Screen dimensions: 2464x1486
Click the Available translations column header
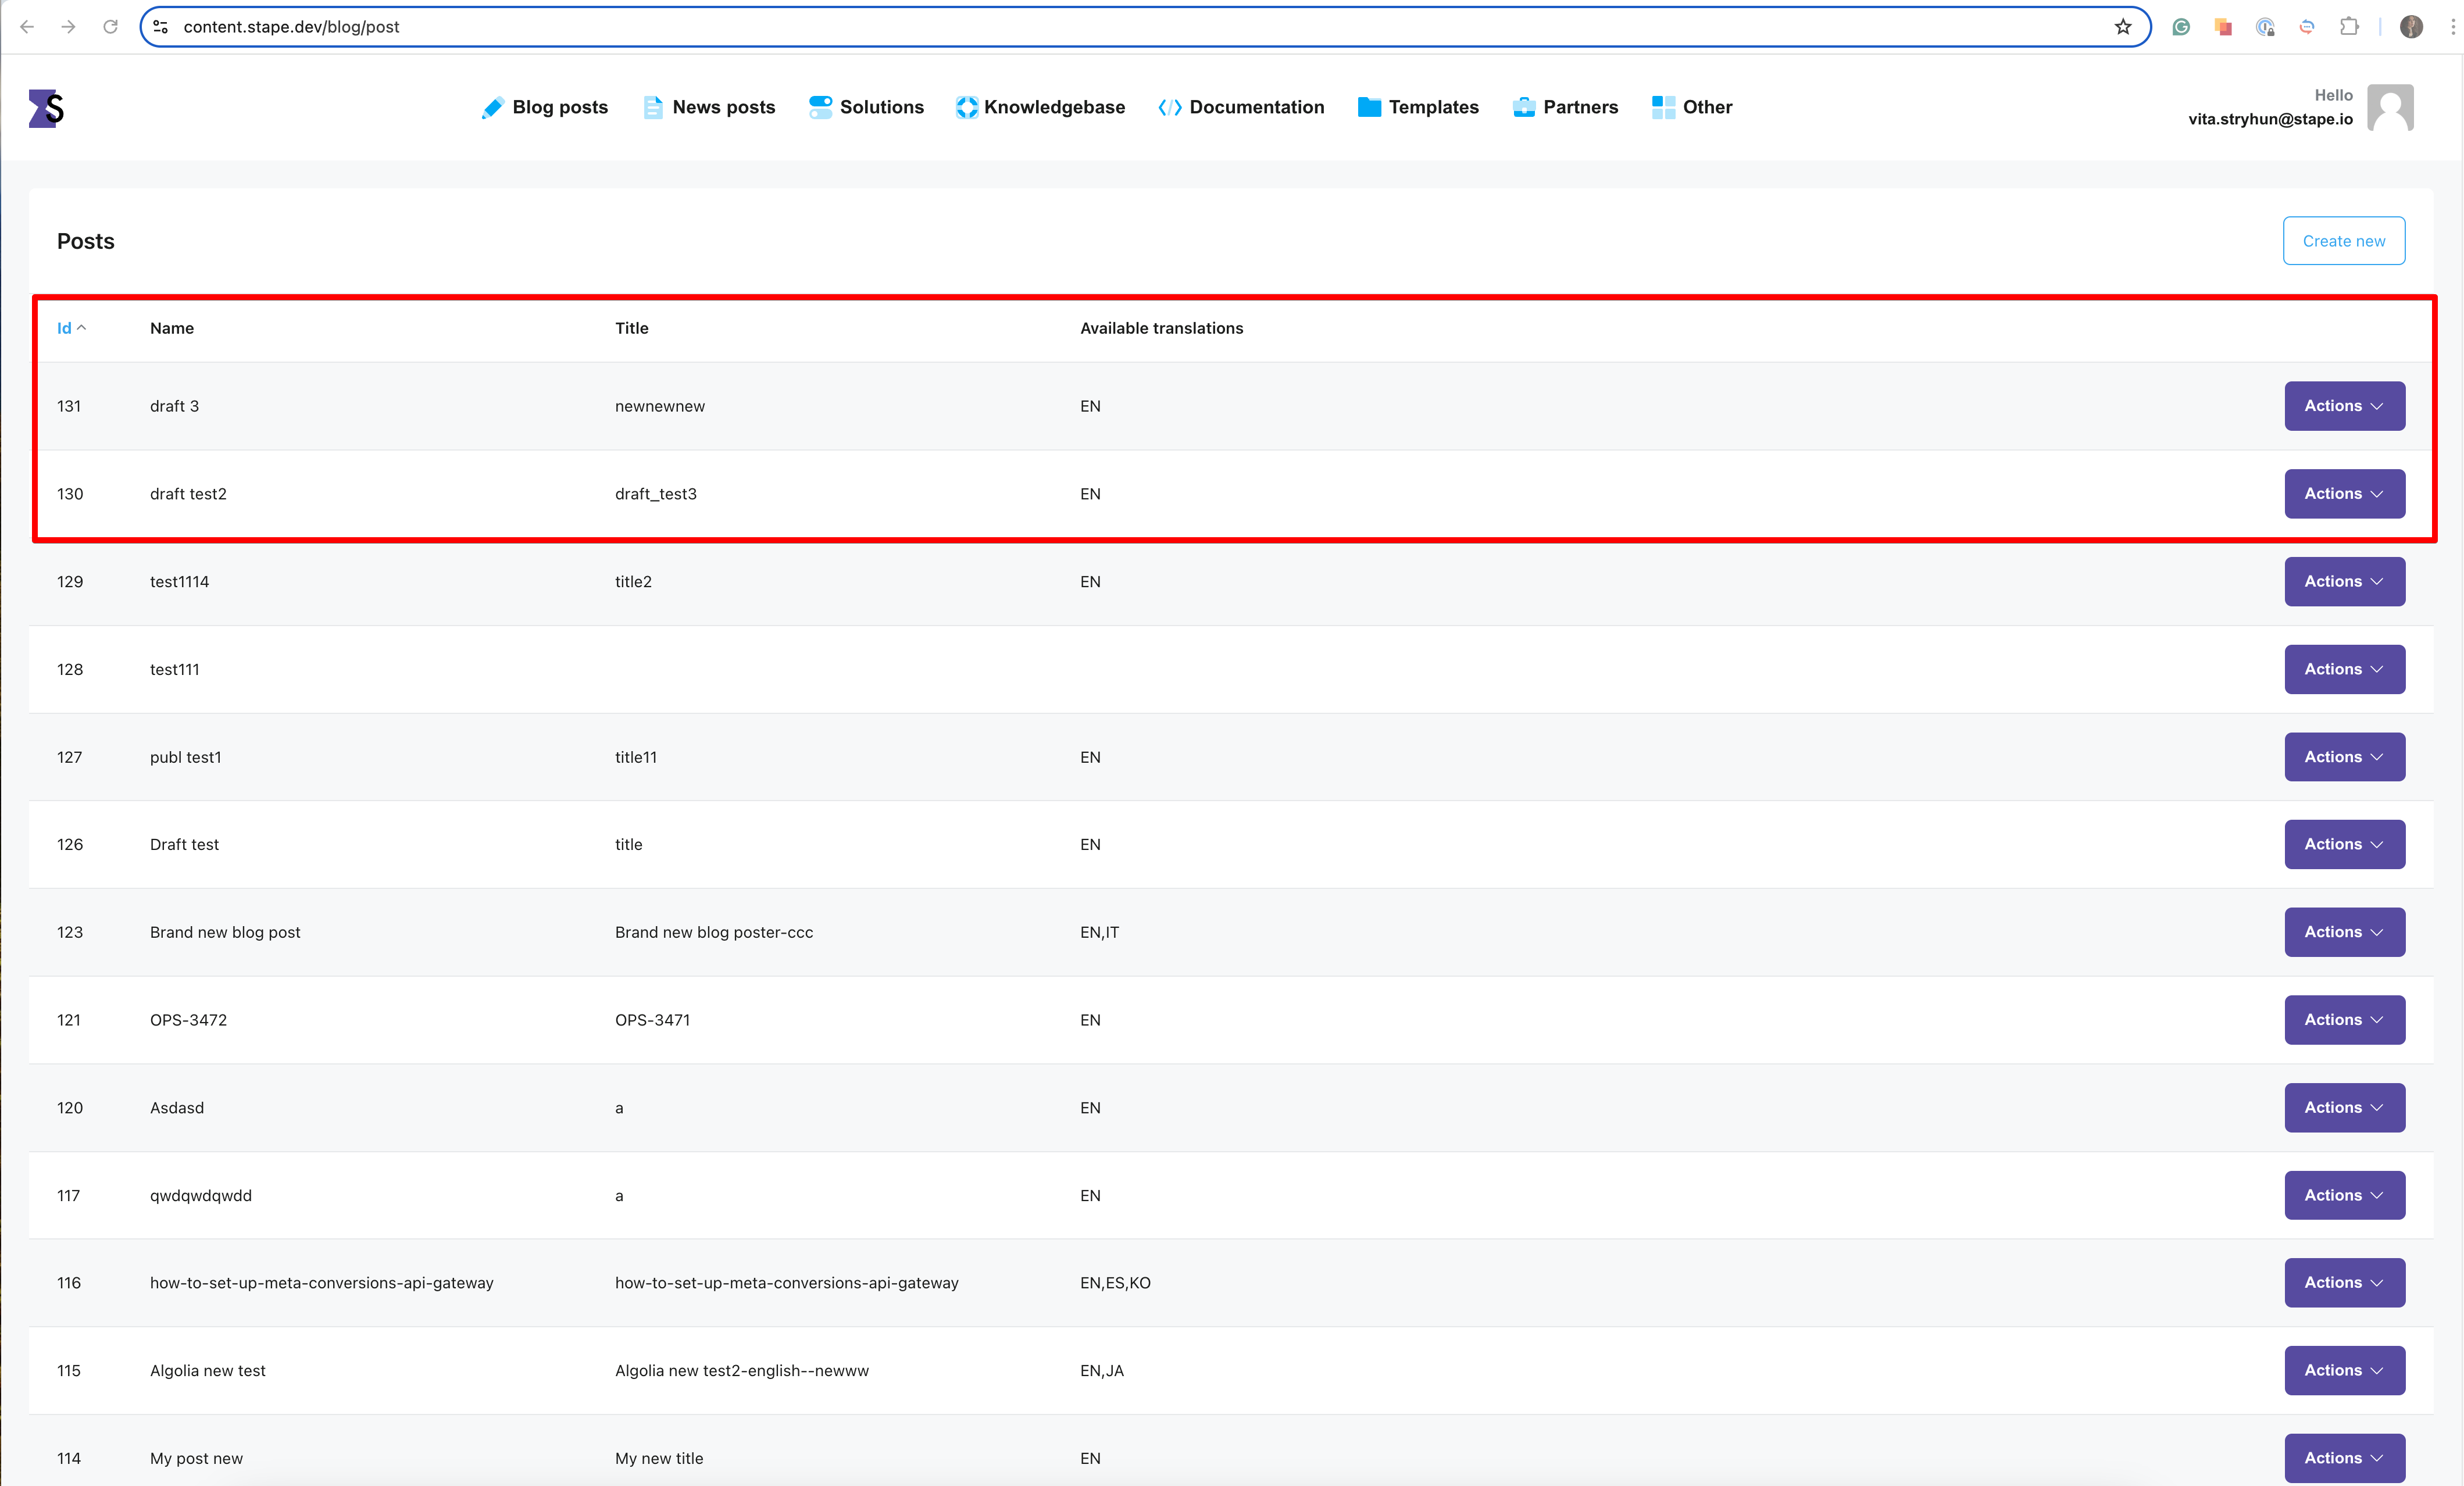1162,328
